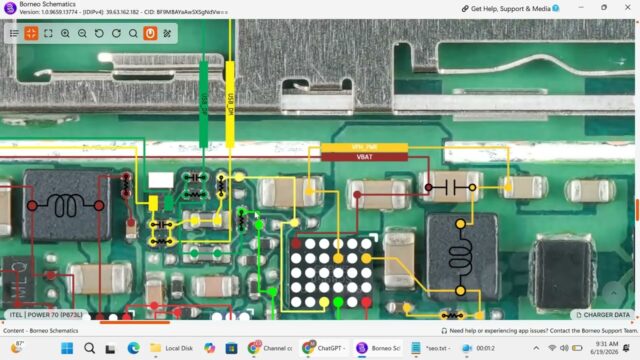Screen dimensions: 640x360
Task: Show hidden system tray icons
Action: 536,348
